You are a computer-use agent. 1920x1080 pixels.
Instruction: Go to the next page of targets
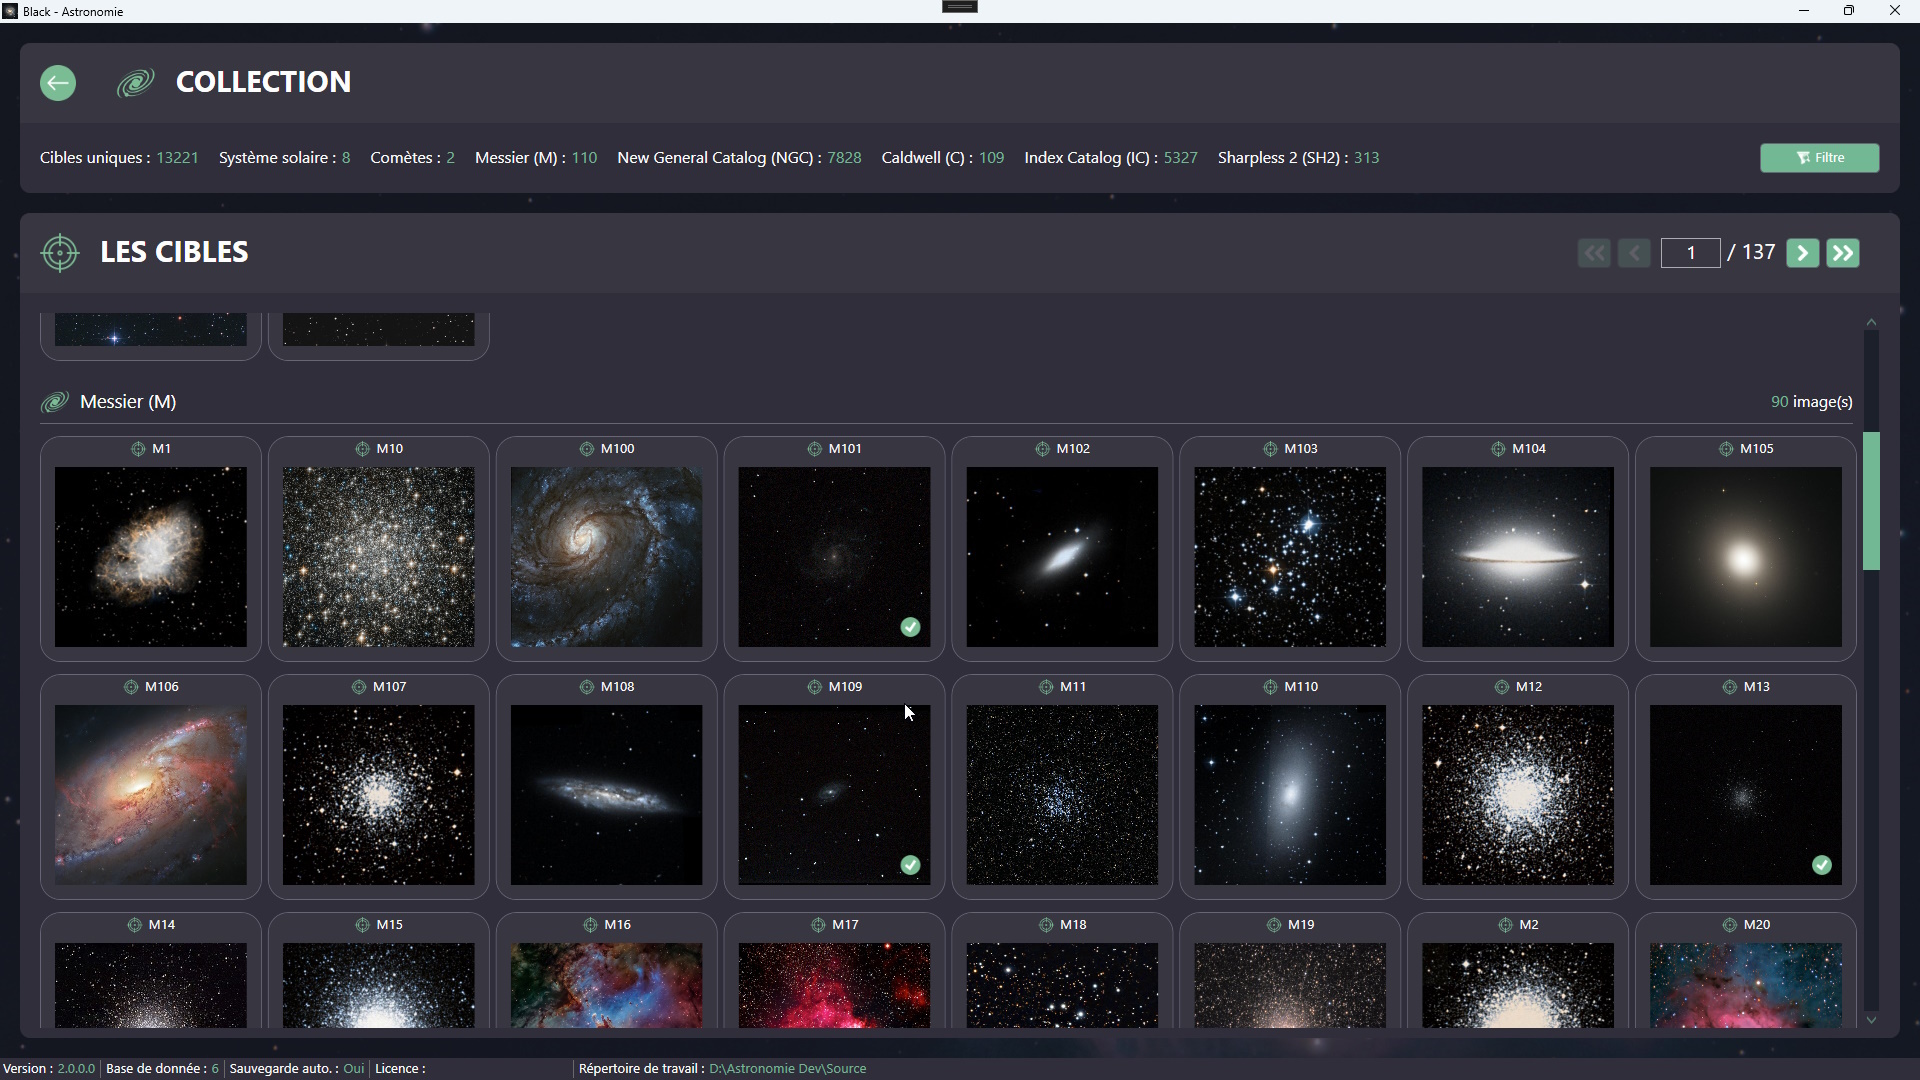click(x=1802, y=253)
